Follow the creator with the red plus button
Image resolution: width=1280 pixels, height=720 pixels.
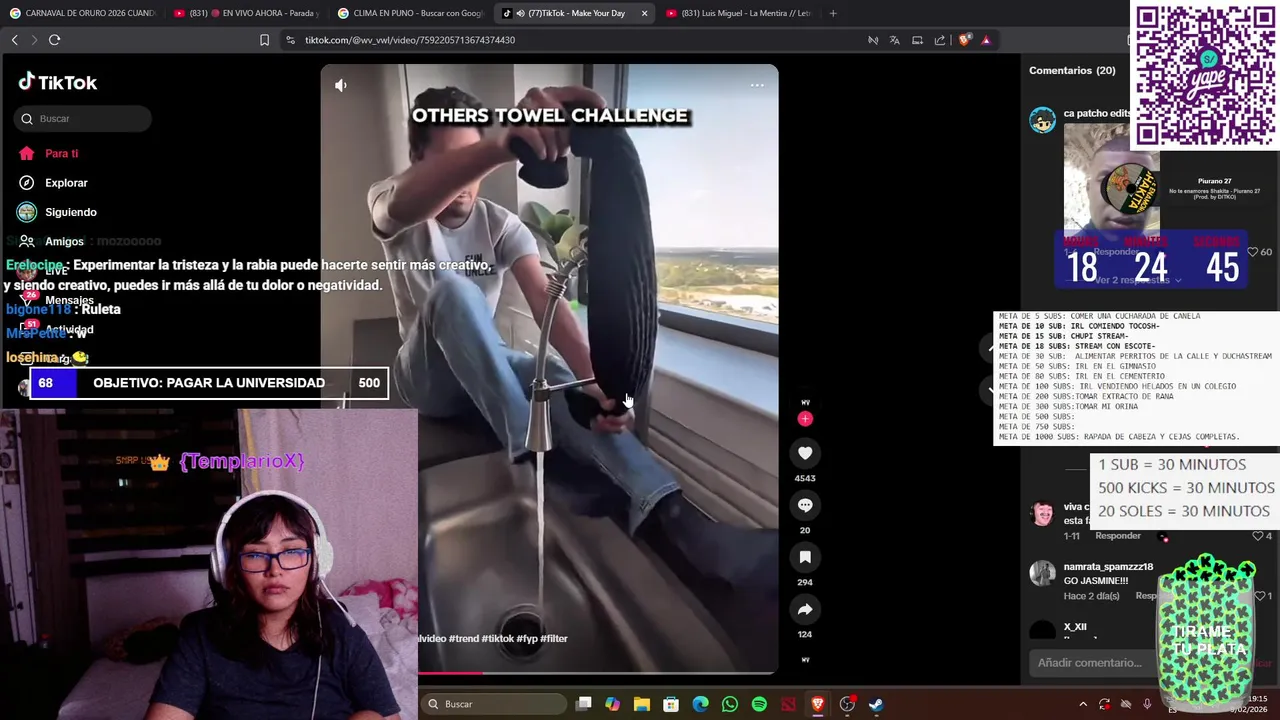coord(805,419)
